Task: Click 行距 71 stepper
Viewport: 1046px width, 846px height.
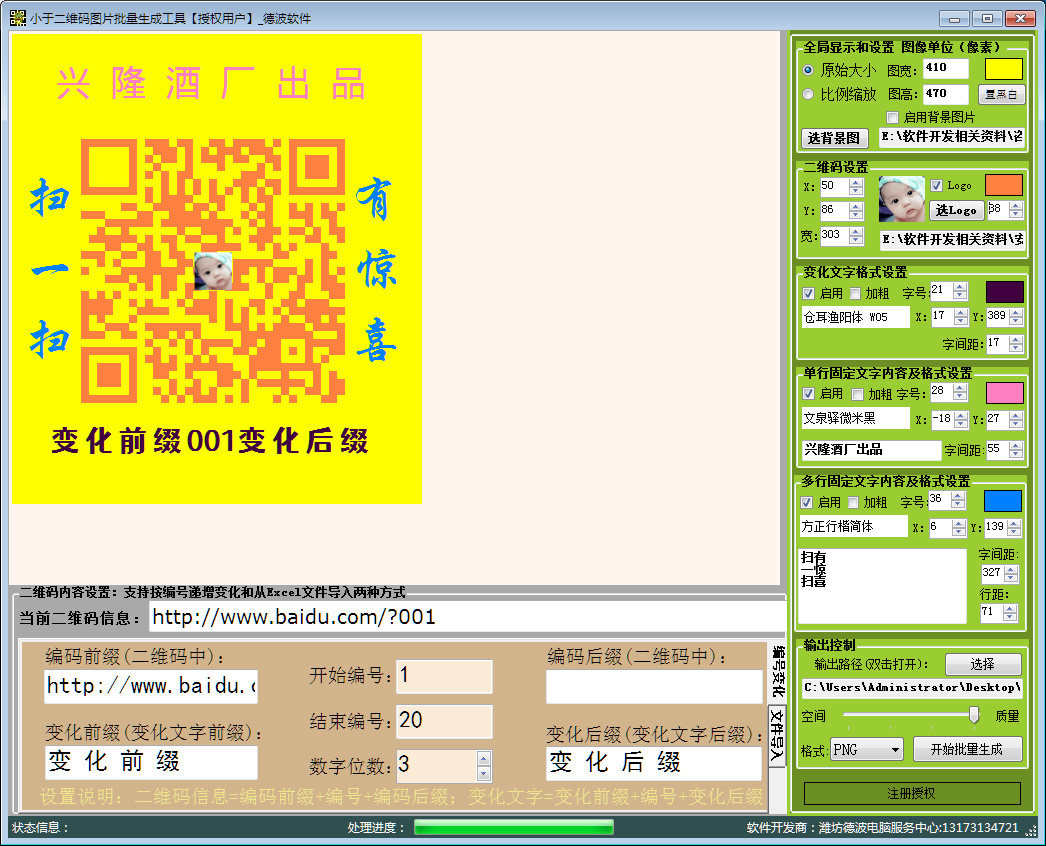Action: [x=1010, y=612]
